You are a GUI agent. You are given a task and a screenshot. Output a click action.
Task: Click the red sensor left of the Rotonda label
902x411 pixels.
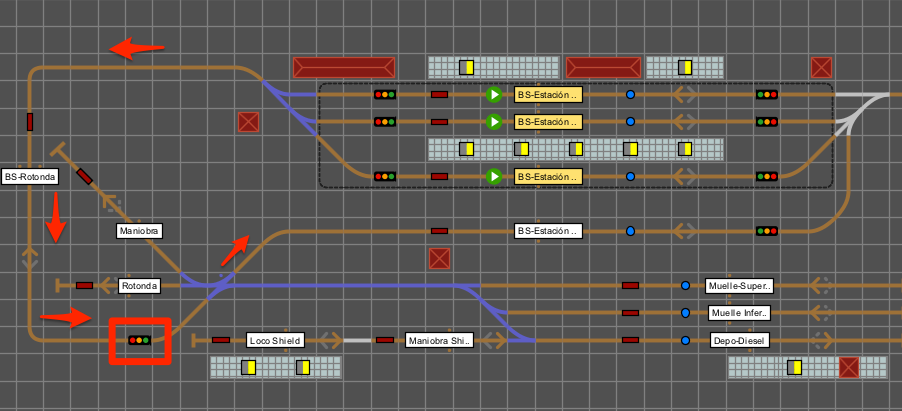(85, 286)
